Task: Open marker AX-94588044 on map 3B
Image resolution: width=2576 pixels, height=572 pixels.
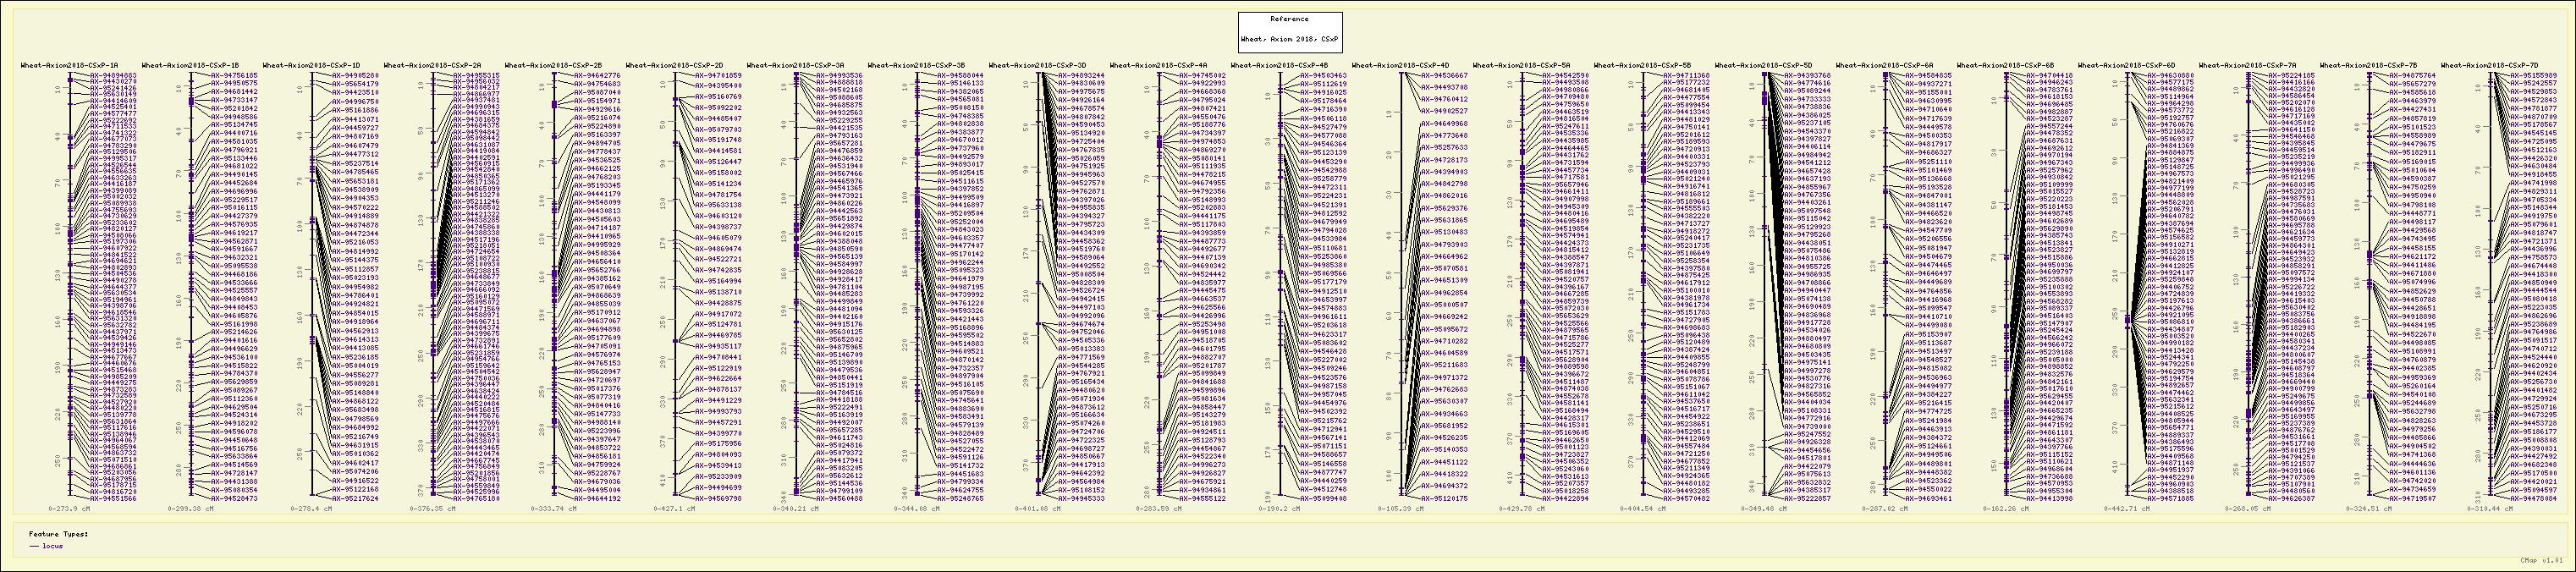Action: click(x=960, y=75)
